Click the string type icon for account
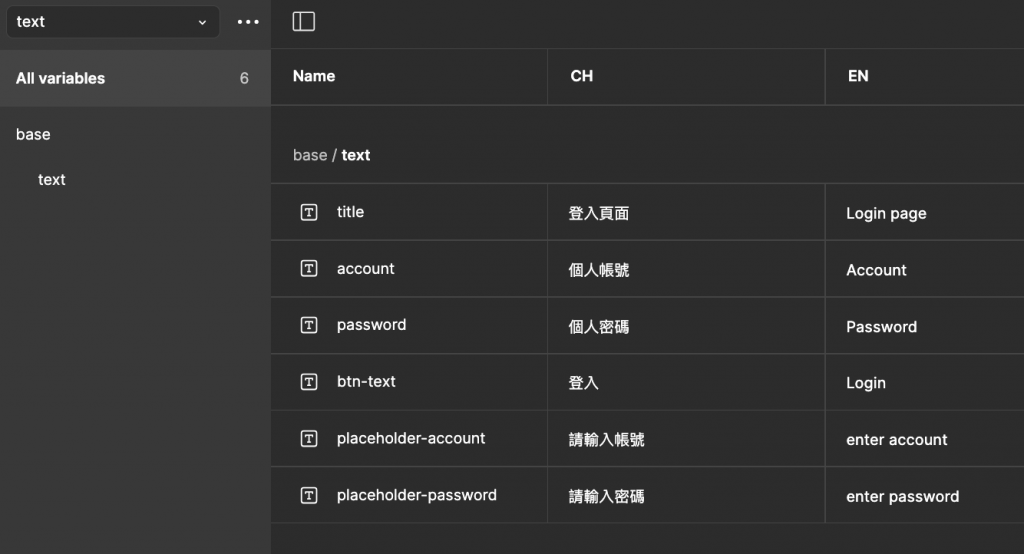 309,269
